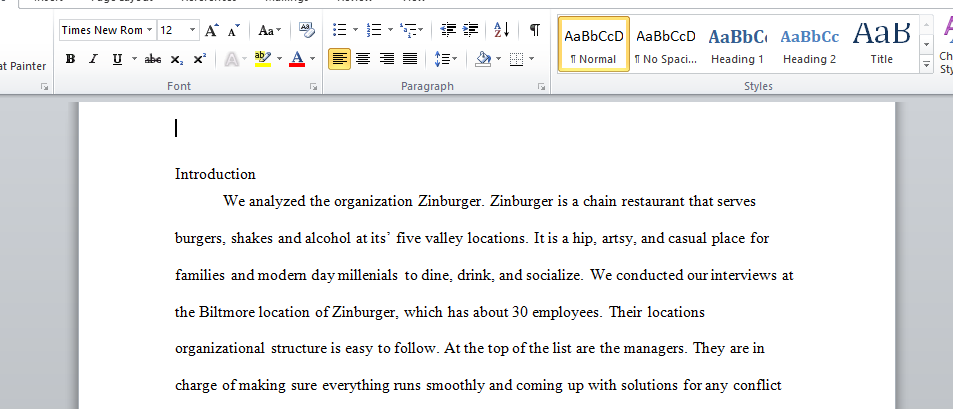Open shading color dropdown arrow
The height and width of the screenshot is (409, 953).
[498, 59]
